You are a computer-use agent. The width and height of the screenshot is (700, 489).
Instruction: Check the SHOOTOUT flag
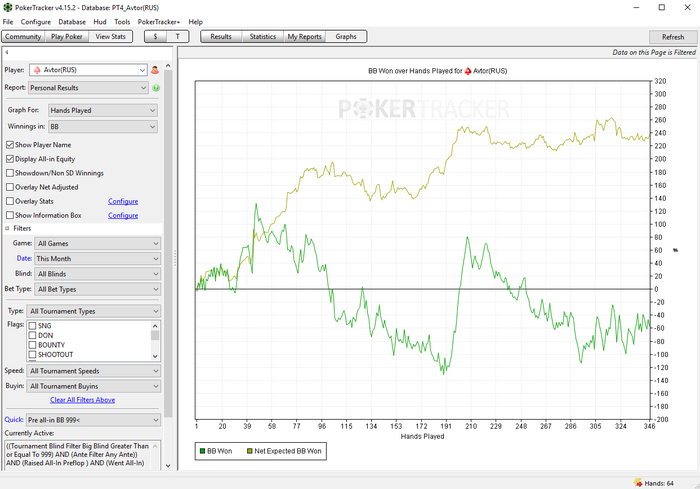tap(32, 355)
